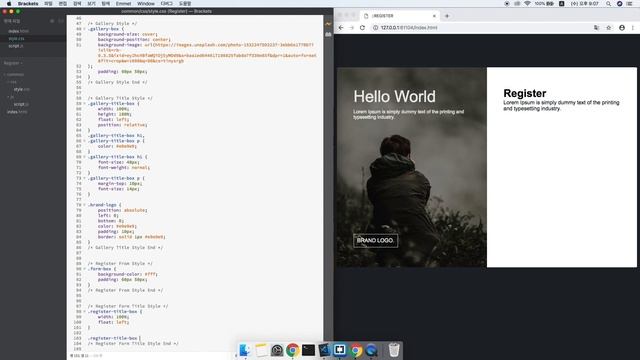Bookmark this page with the star icon
The image size is (640, 360).
609,28
